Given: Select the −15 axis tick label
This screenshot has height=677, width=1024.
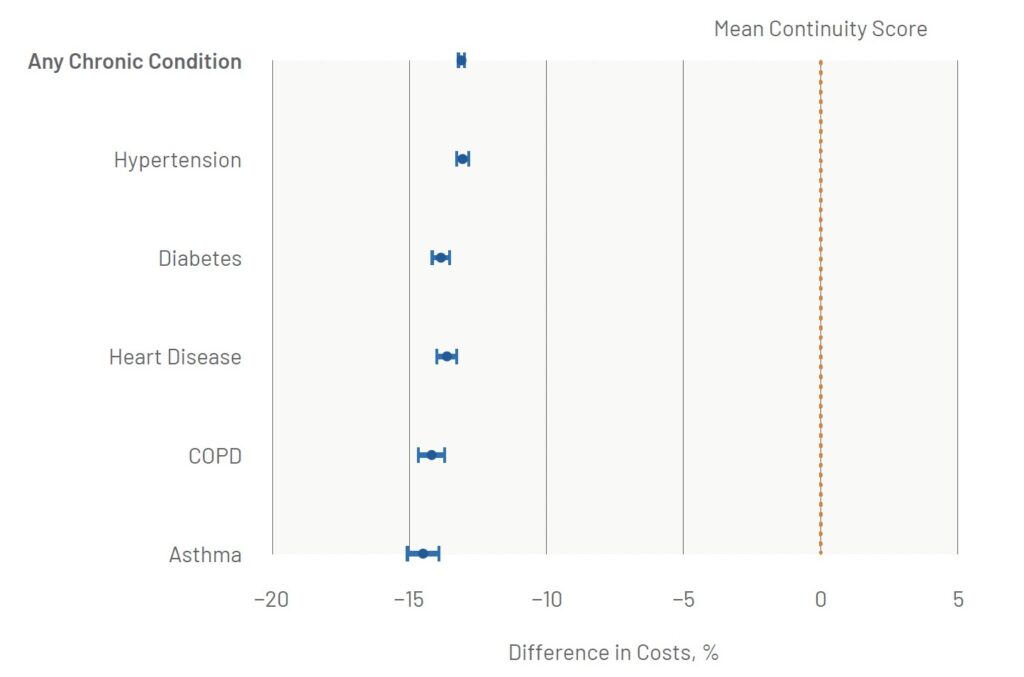Looking at the screenshot, I should point(409,600).
